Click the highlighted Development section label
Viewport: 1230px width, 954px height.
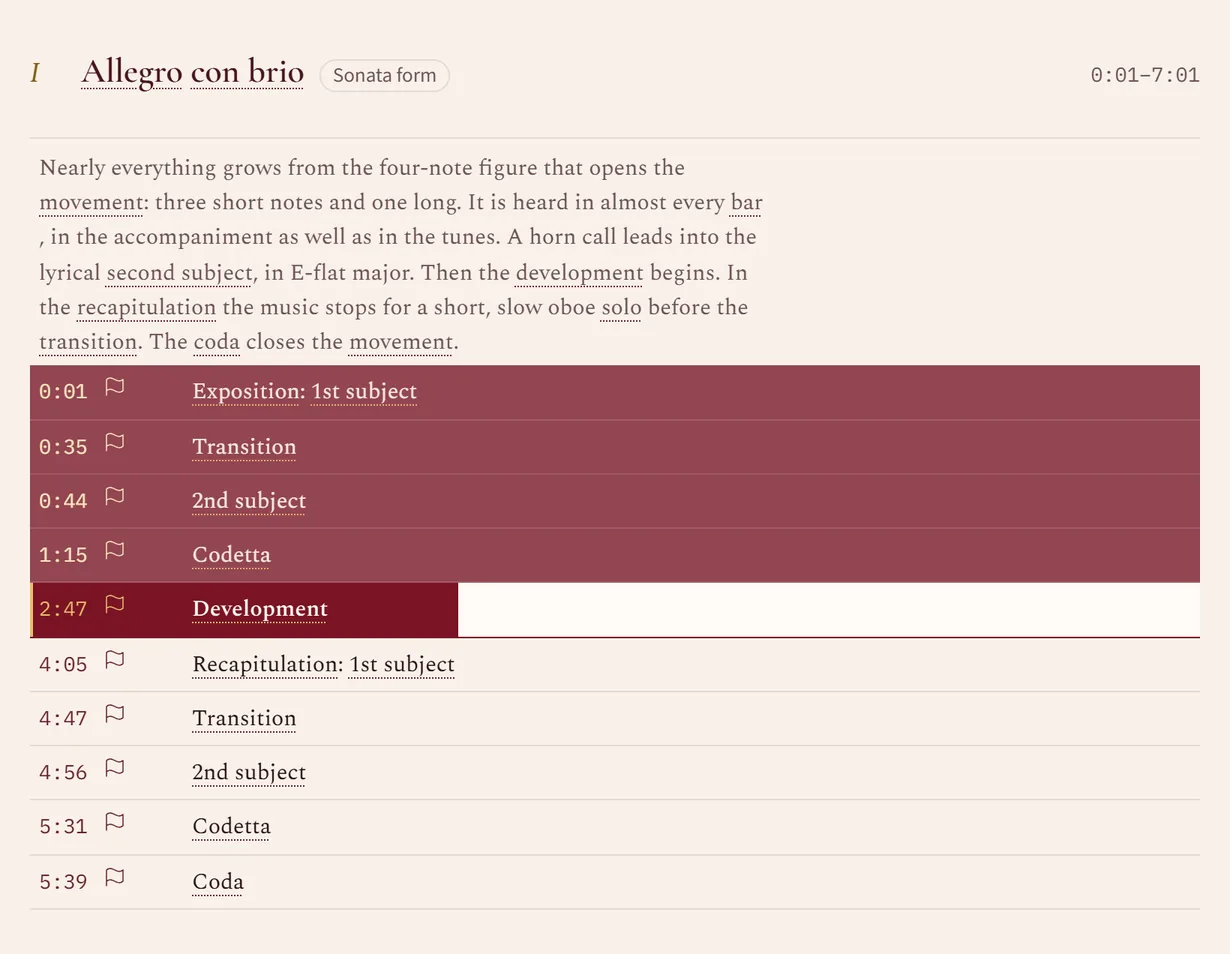click(260, 608)
